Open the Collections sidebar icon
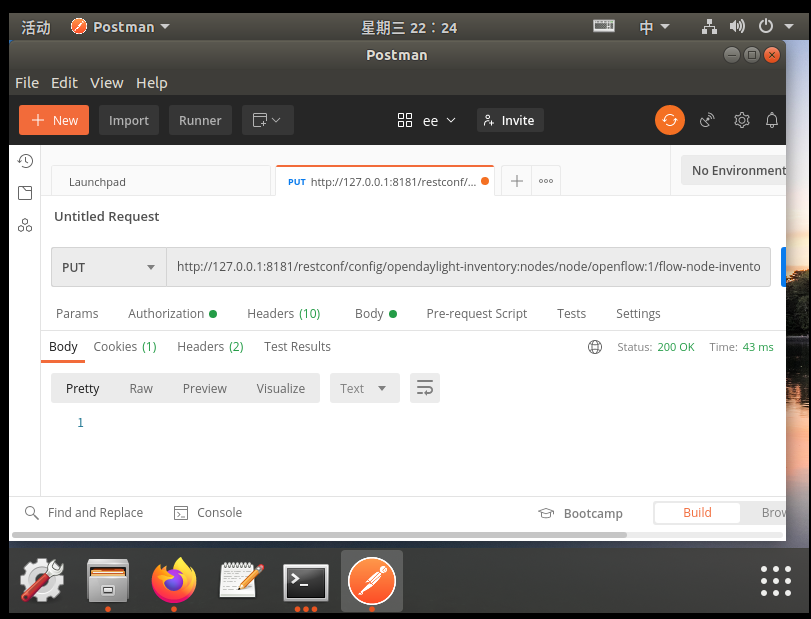This screenshot has height=619, width=811. click(25, 193)
